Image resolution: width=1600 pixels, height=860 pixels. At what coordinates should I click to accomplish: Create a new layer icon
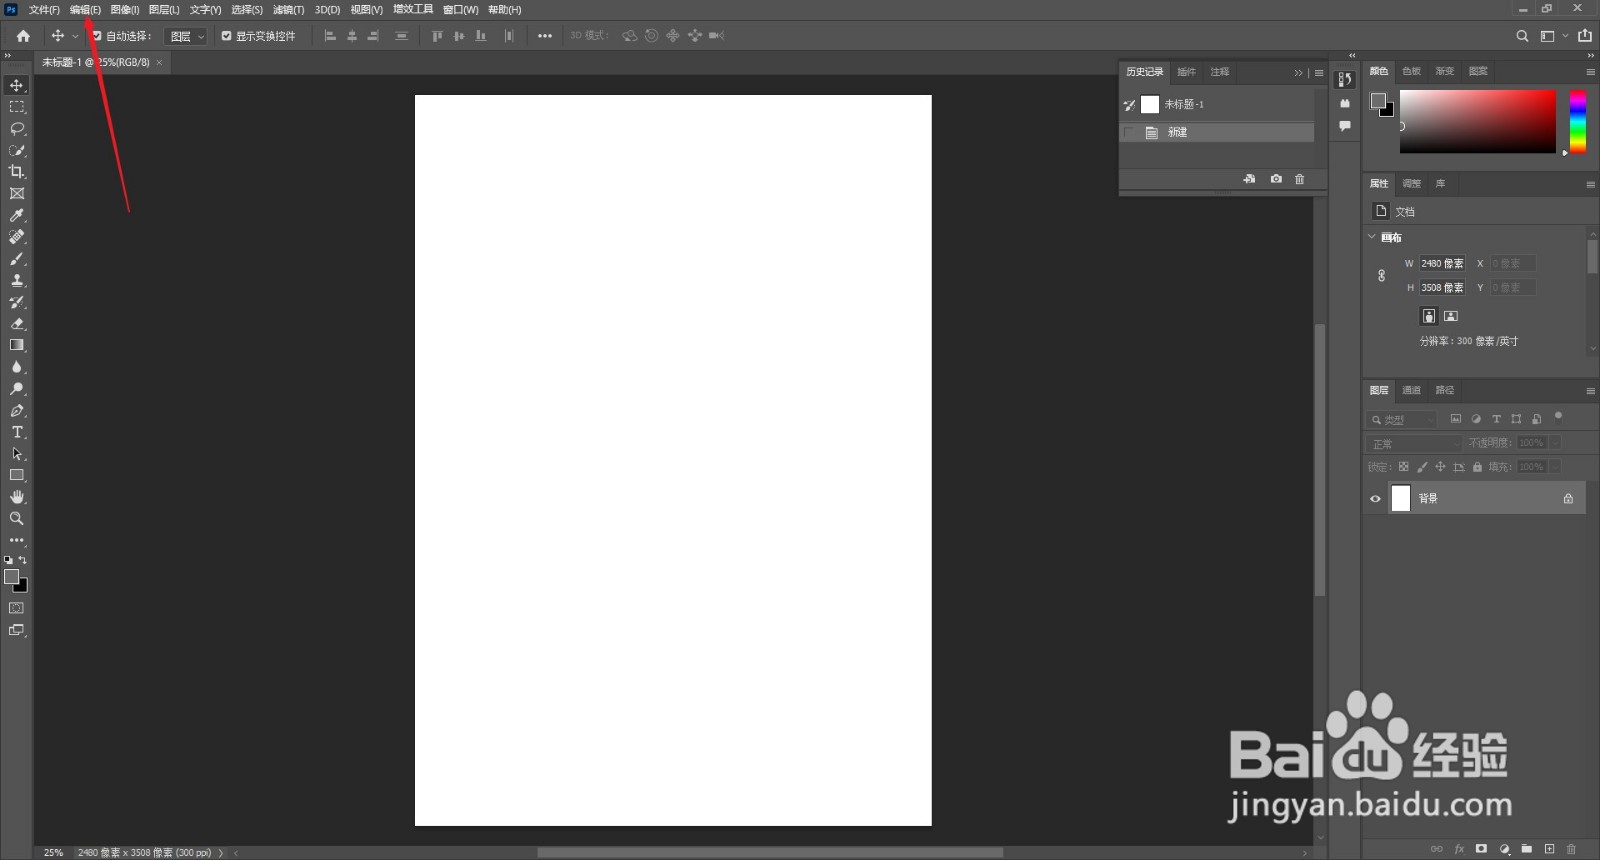coord(1549,849)
